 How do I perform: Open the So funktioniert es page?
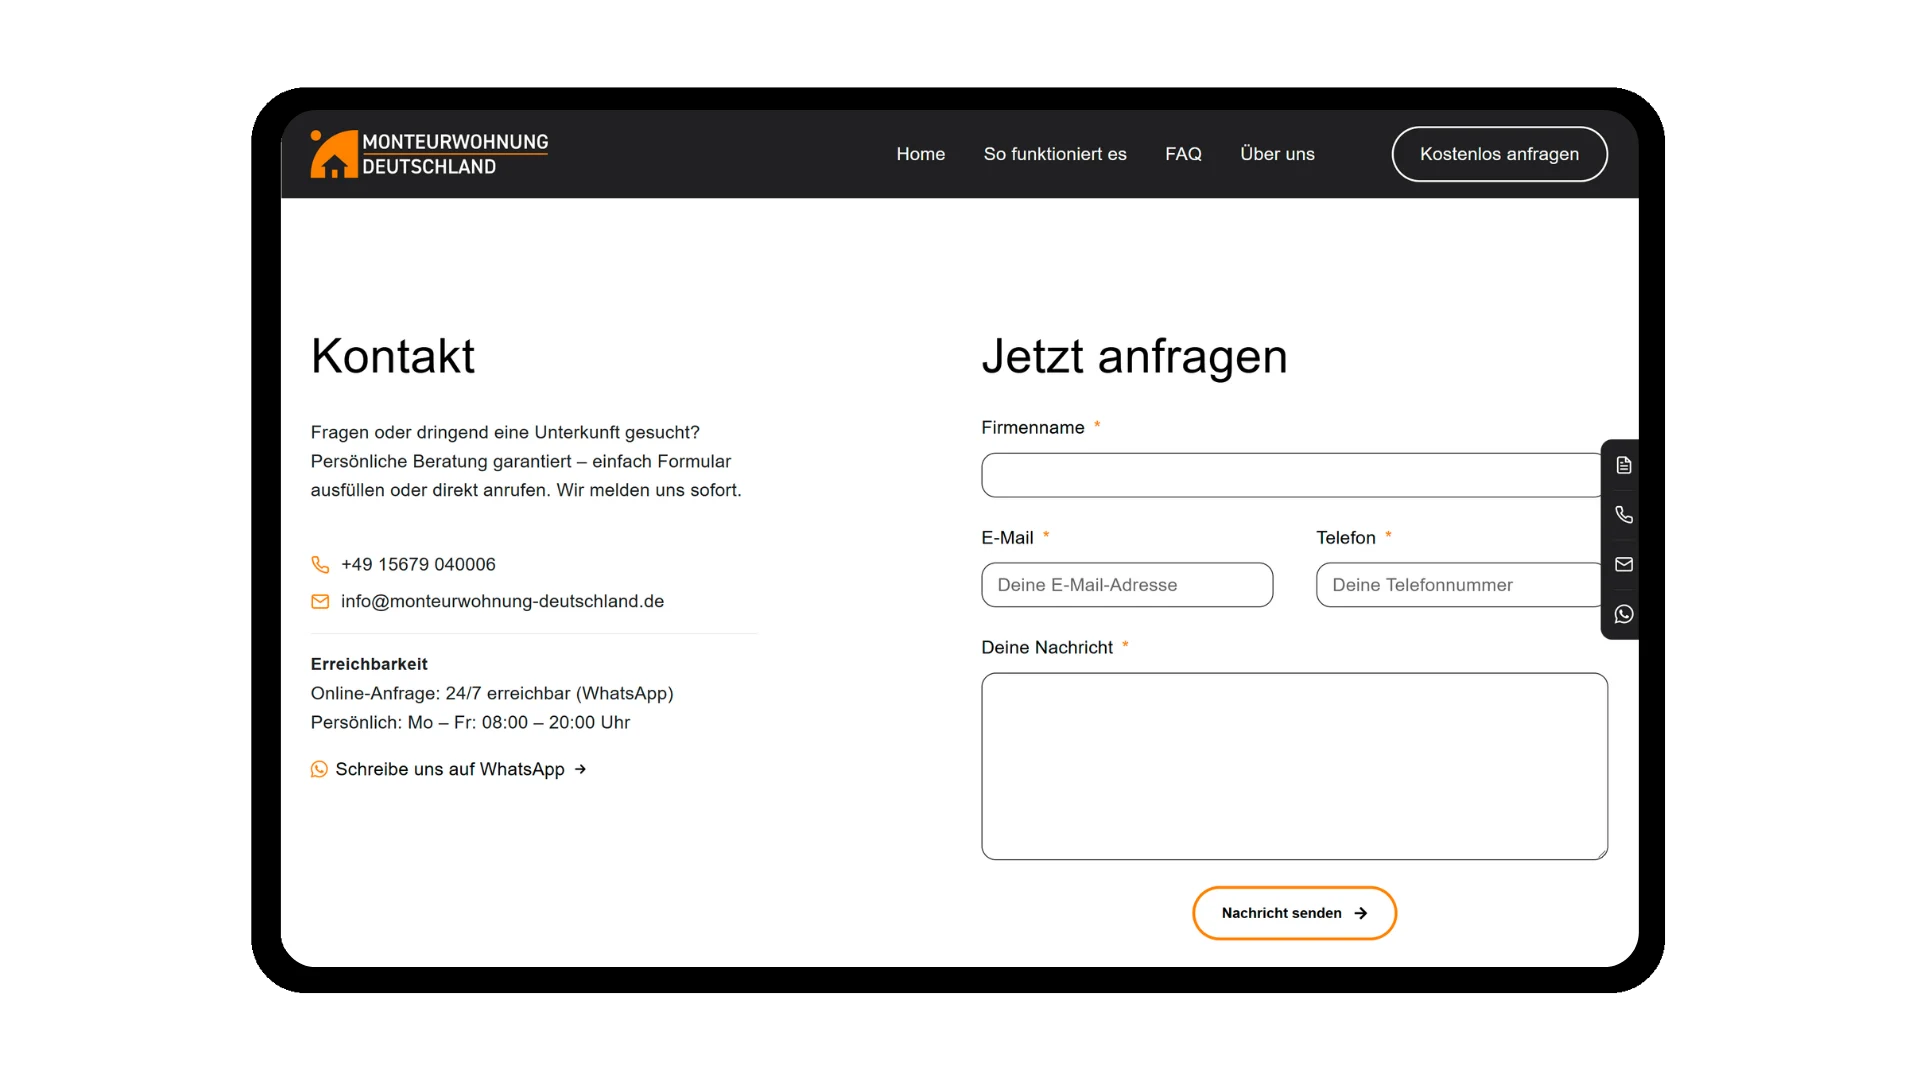[x=1055, y=154]
